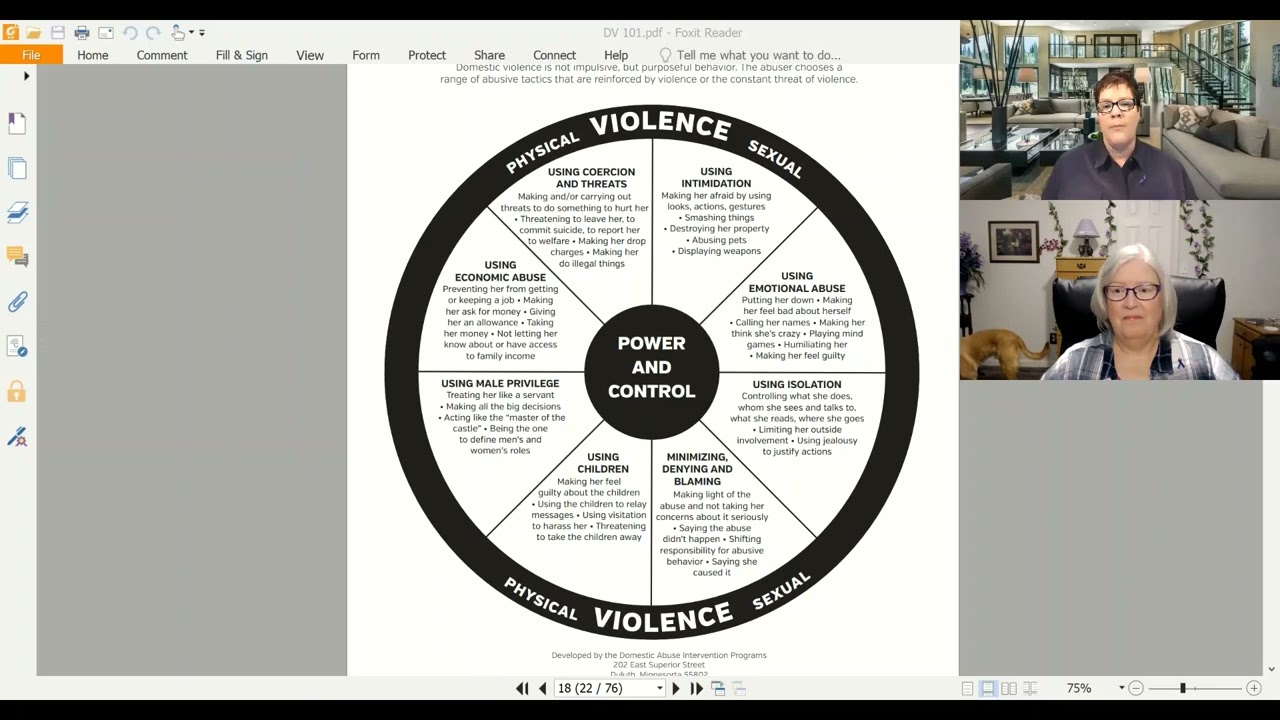
Task: Open the Layers panel
Action: click(17, 212)
